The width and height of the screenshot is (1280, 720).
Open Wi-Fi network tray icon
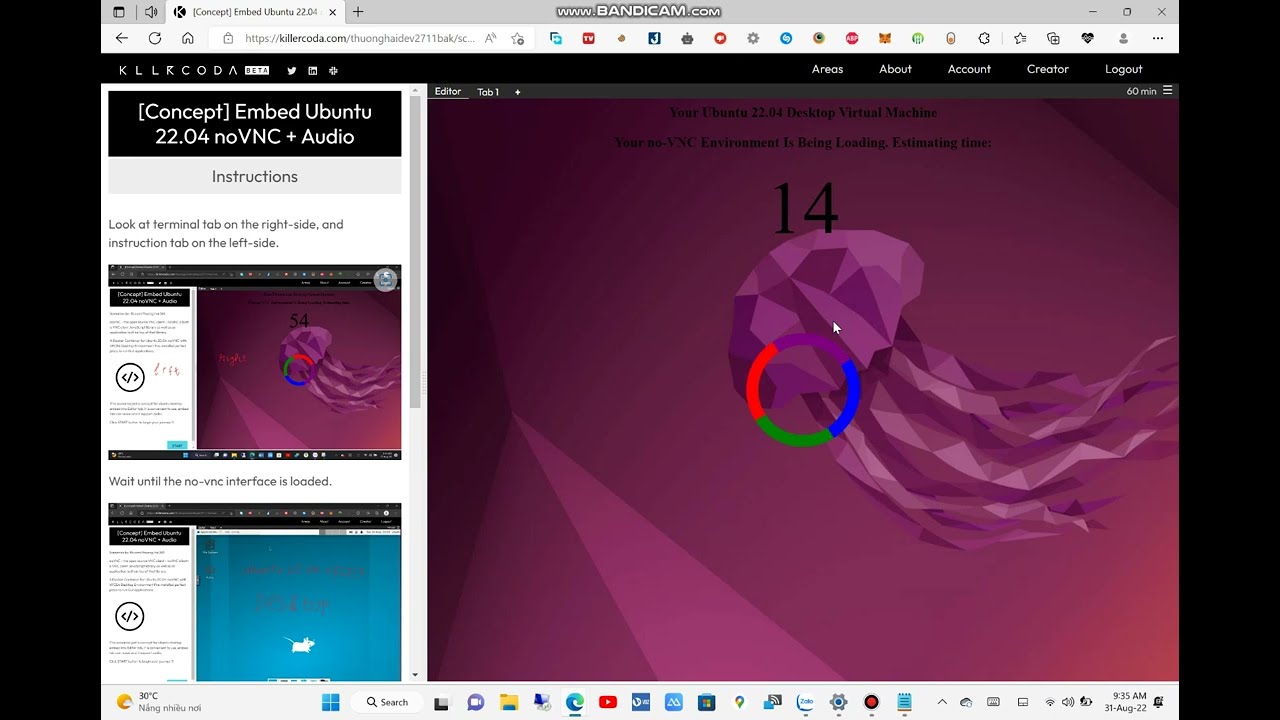coord(1050,702)
